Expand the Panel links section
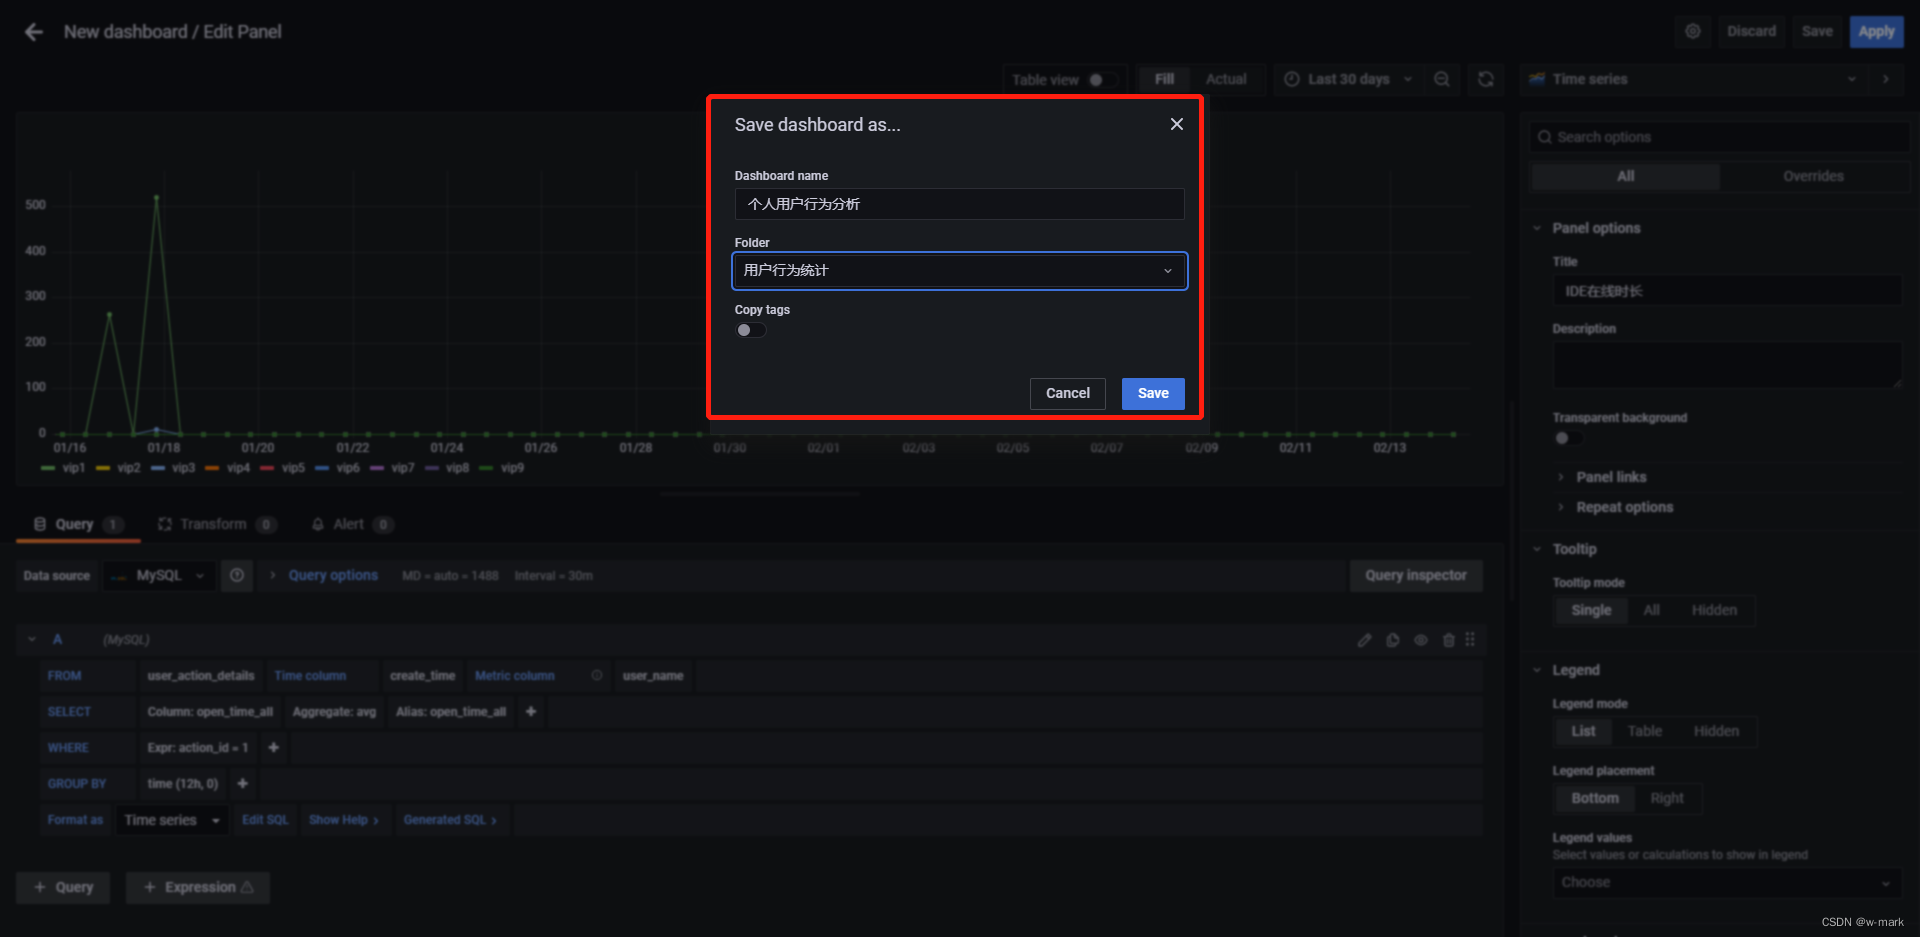 [1611, 477]
